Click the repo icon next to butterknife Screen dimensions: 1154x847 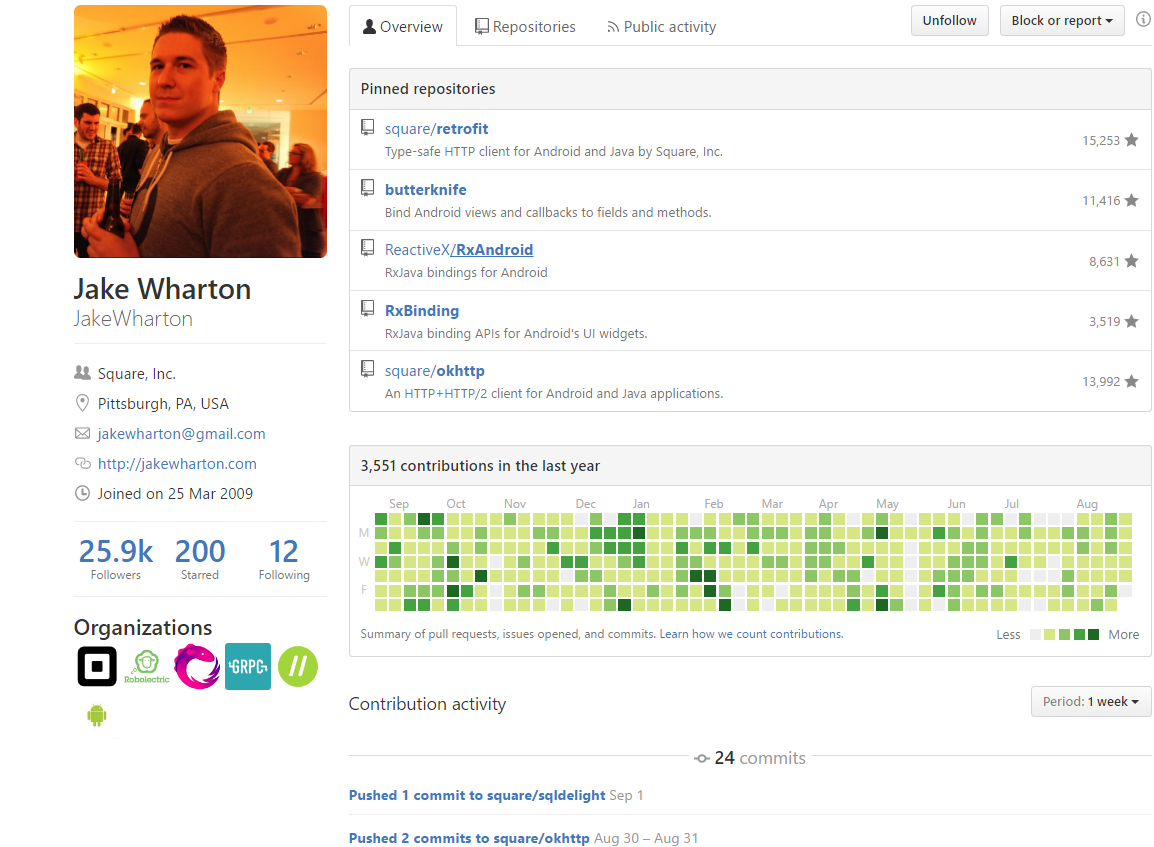(x=367, y=188)
